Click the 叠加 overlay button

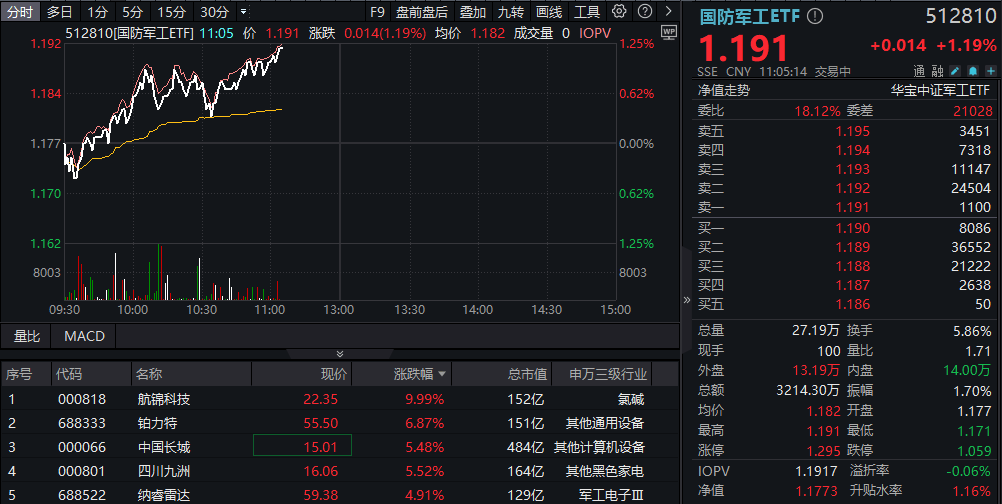[473, 11]
